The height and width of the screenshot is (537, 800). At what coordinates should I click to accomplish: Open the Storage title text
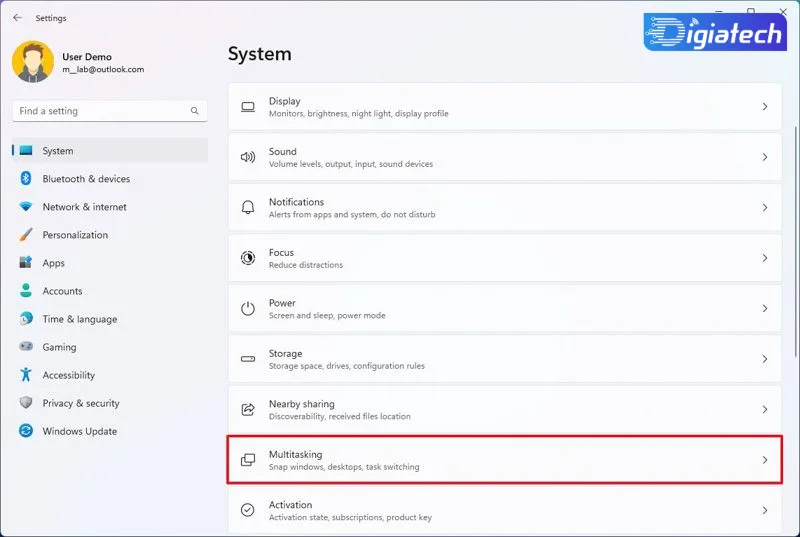point(286,353)
